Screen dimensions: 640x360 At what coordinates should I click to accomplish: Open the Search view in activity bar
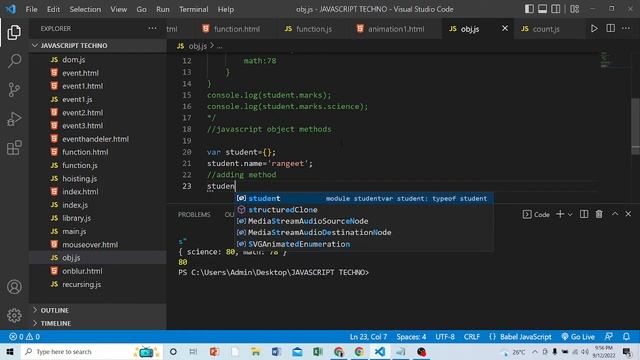14,61
